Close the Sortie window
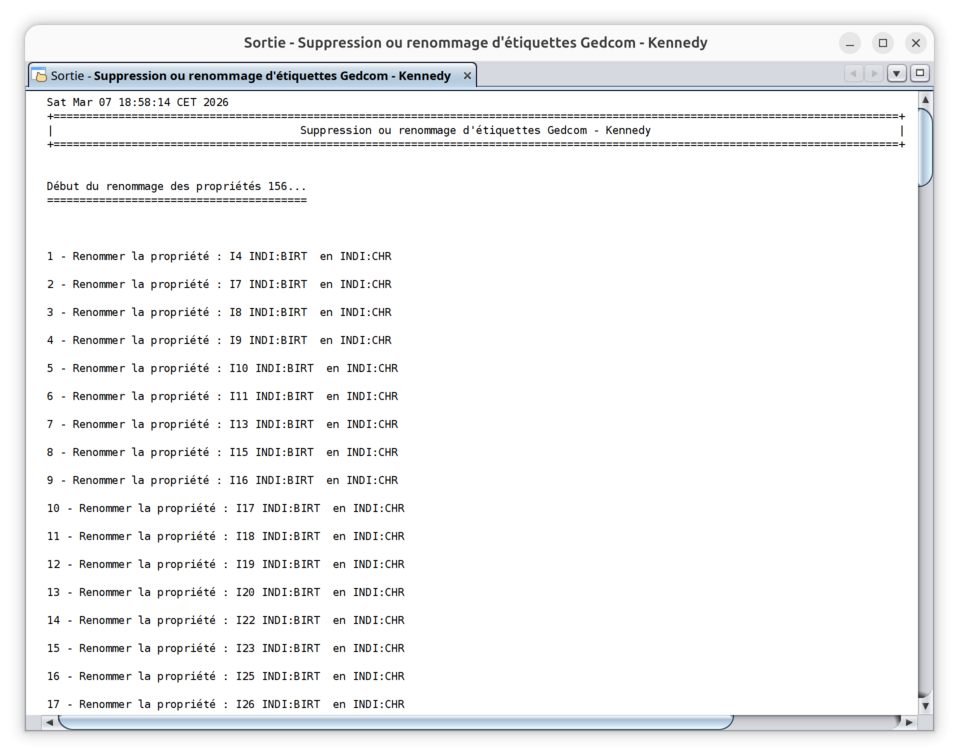Screen dimensions: 959x756 915,43
